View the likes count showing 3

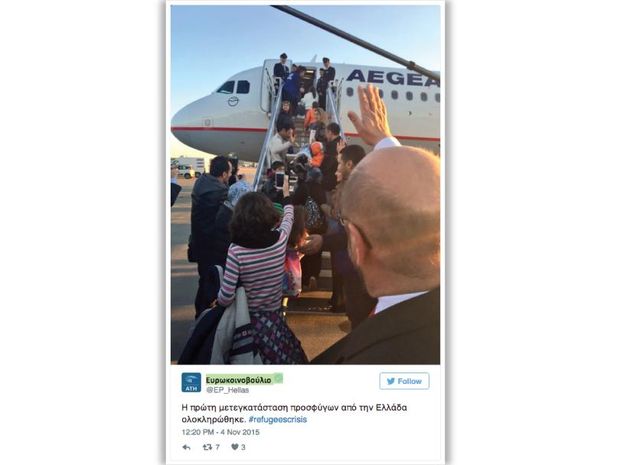pos(243,447)
